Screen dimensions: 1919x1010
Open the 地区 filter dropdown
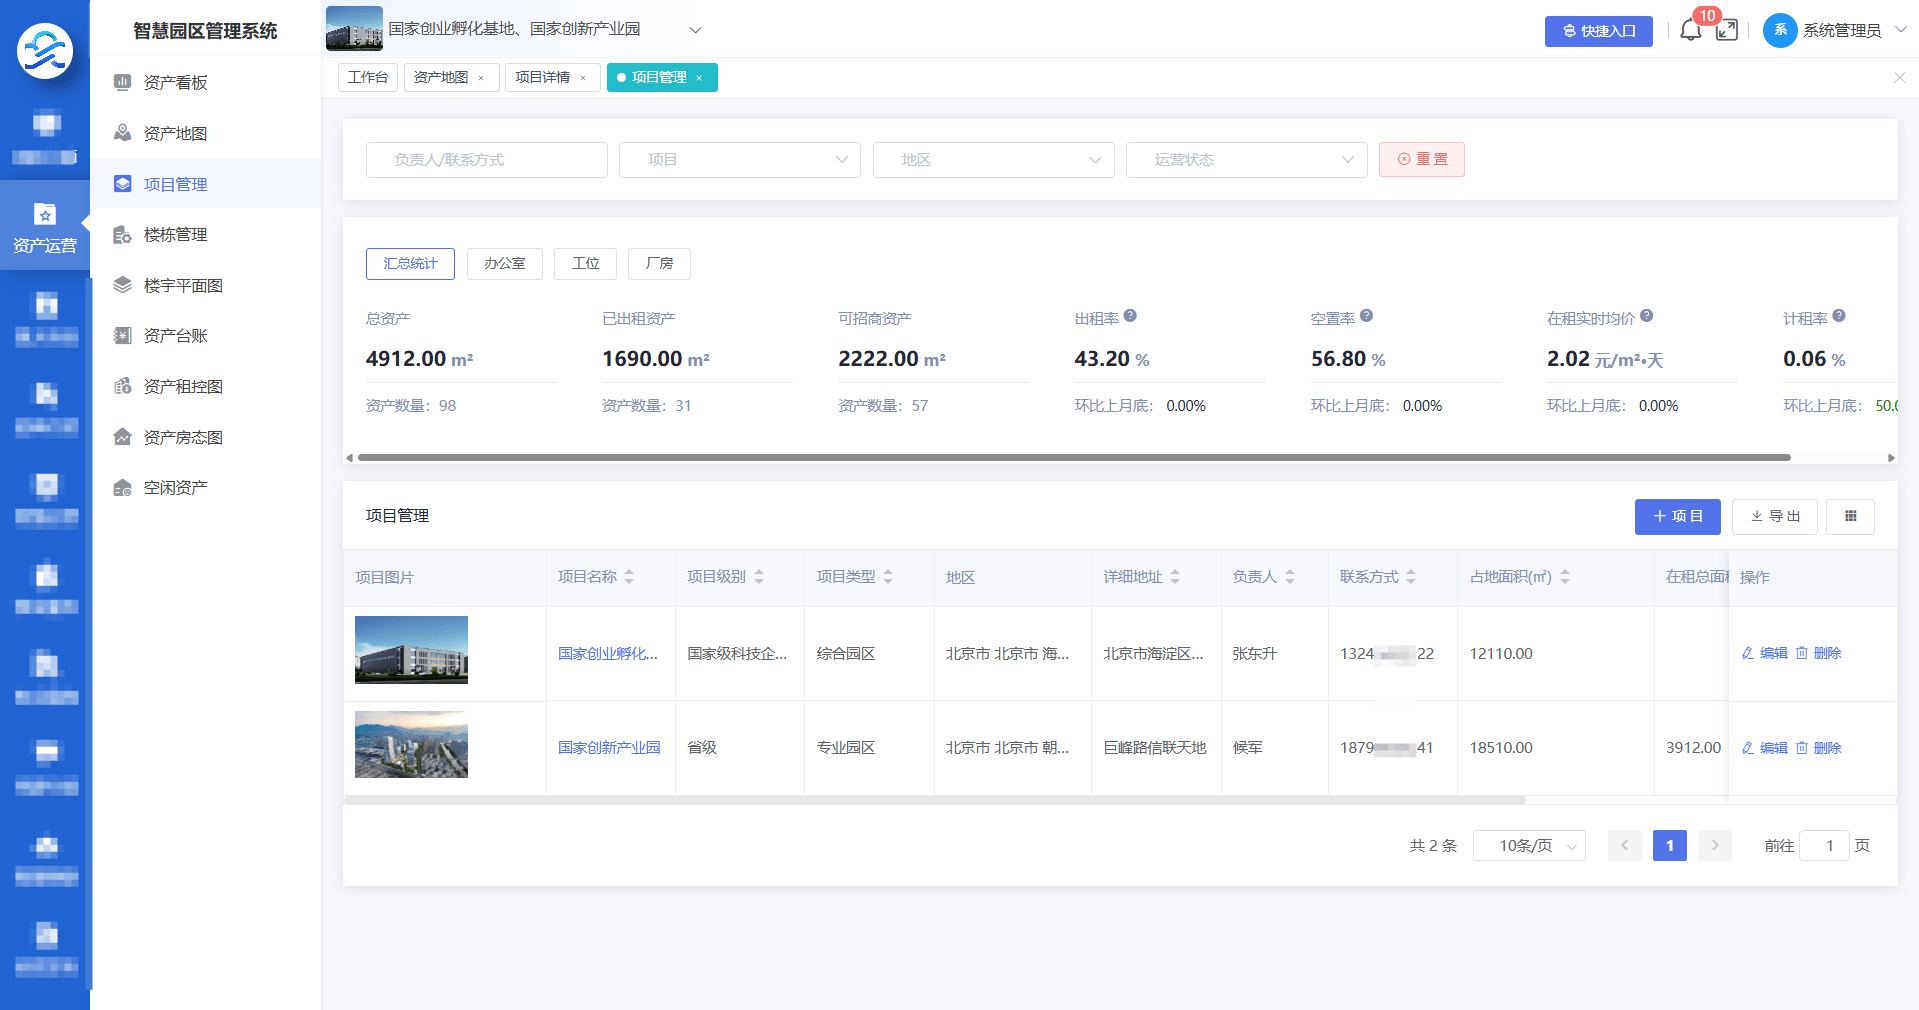[993, 160]
